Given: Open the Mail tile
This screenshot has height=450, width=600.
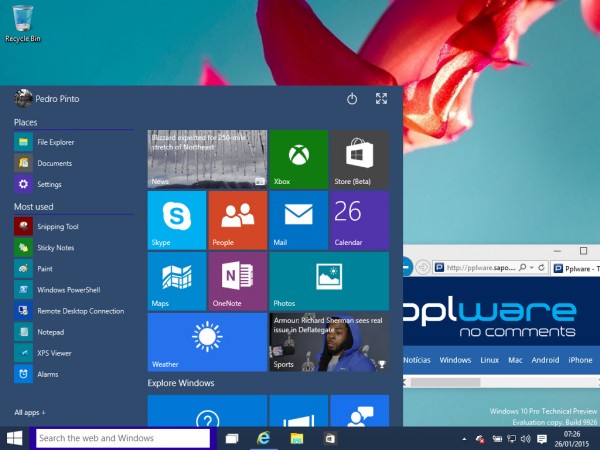Looking at the screenshot, I should pyautogui.click(x=298, y=220).
